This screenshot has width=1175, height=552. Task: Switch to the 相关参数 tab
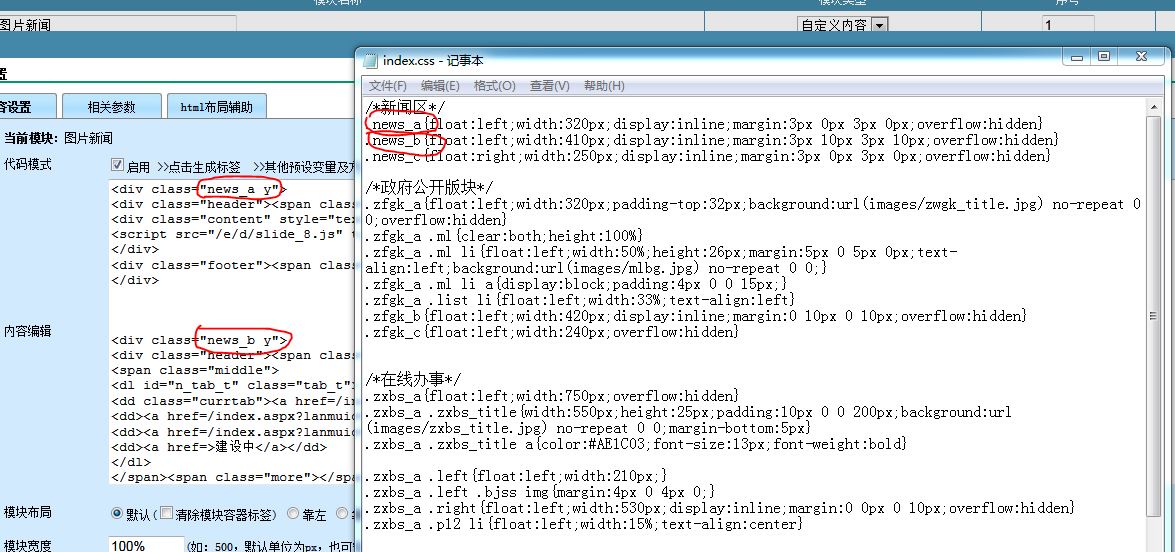111,107
